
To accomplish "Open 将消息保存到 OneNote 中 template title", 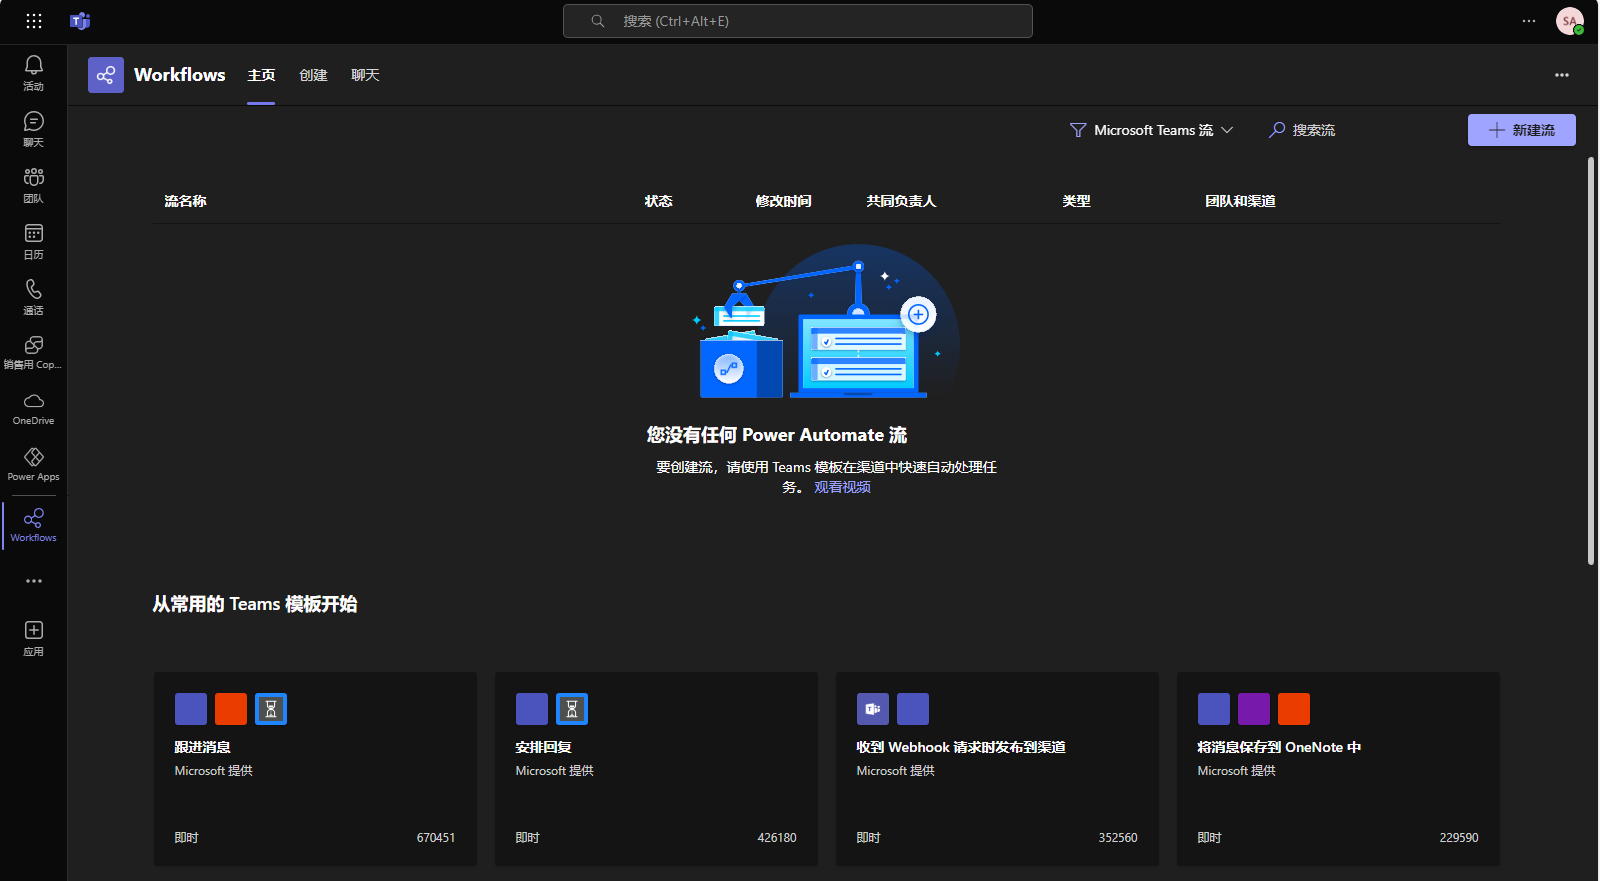I will pyautogui.click(x=1279, y=747).
